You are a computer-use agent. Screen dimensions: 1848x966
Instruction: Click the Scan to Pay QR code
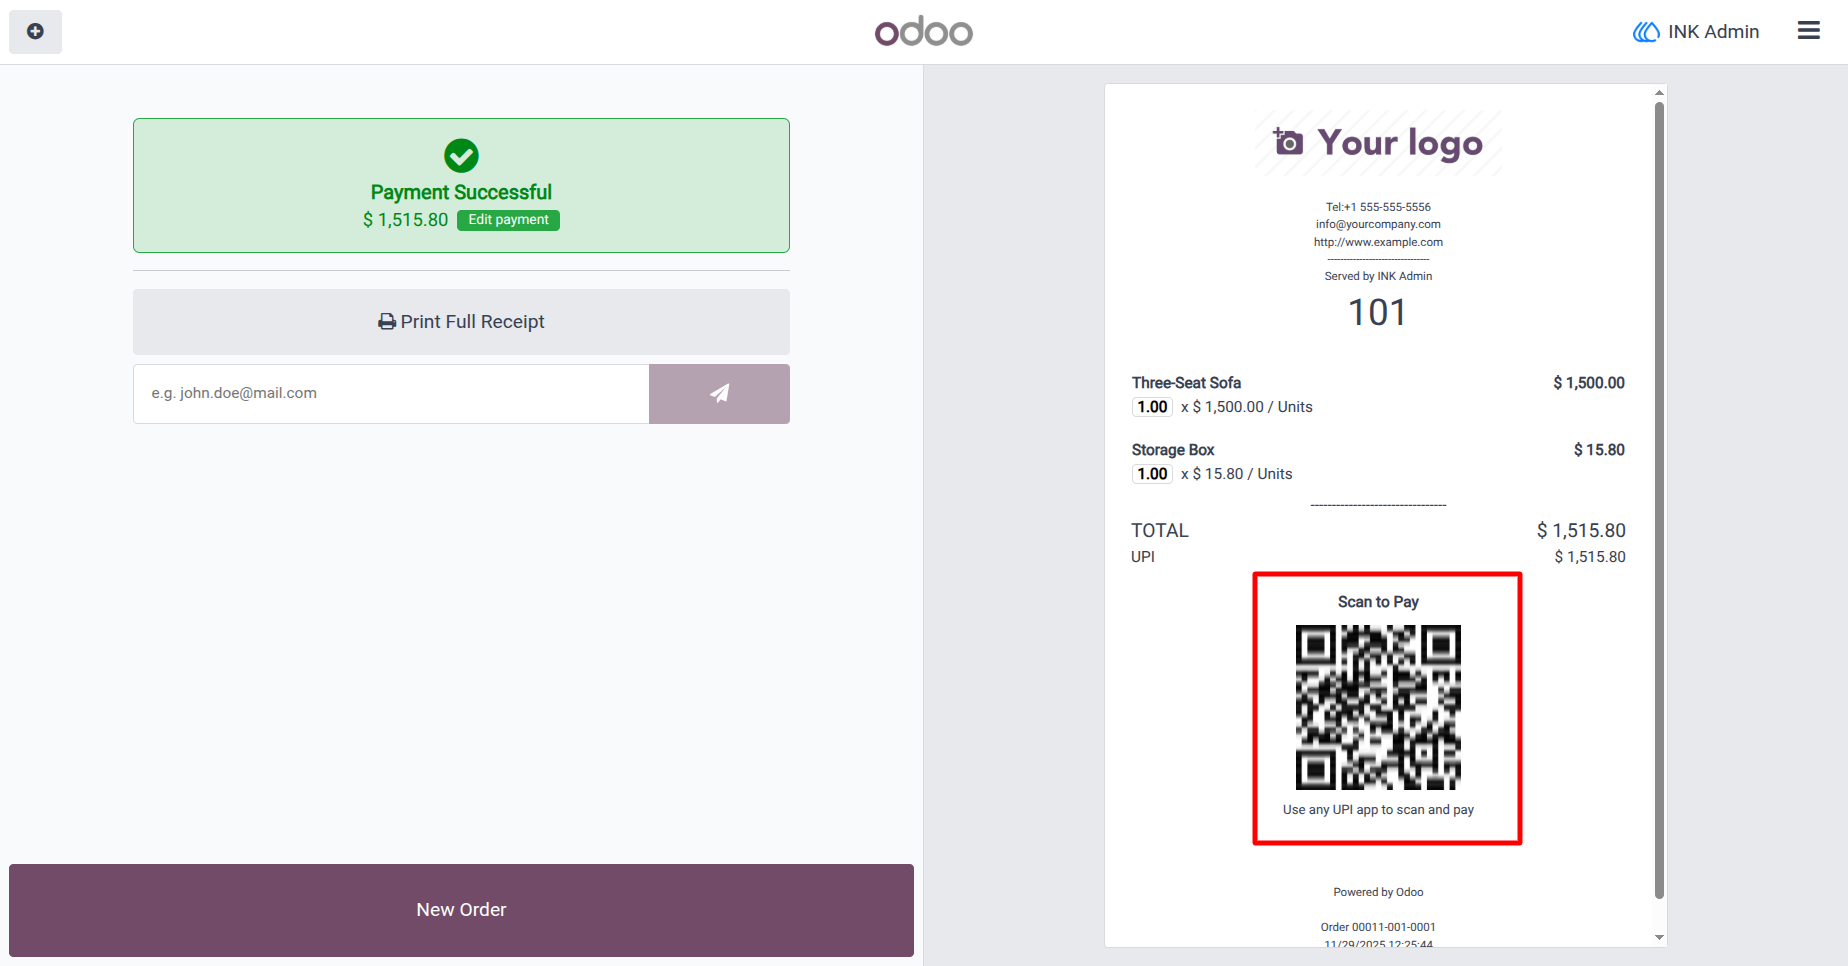coord(1378,707)
